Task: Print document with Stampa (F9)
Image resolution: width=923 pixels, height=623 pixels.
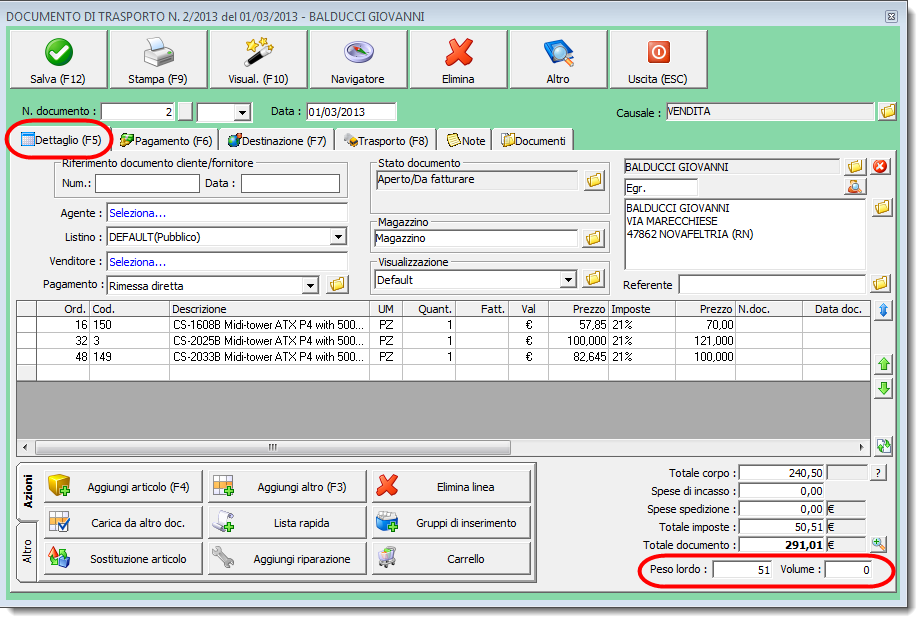Action: (158, 59)
